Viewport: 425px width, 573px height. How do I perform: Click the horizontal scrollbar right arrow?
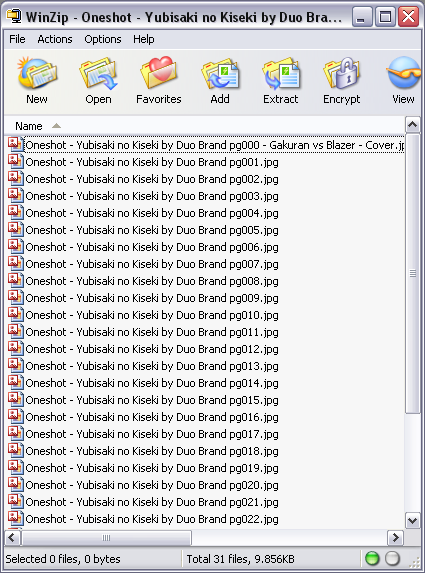coord(395,538)
